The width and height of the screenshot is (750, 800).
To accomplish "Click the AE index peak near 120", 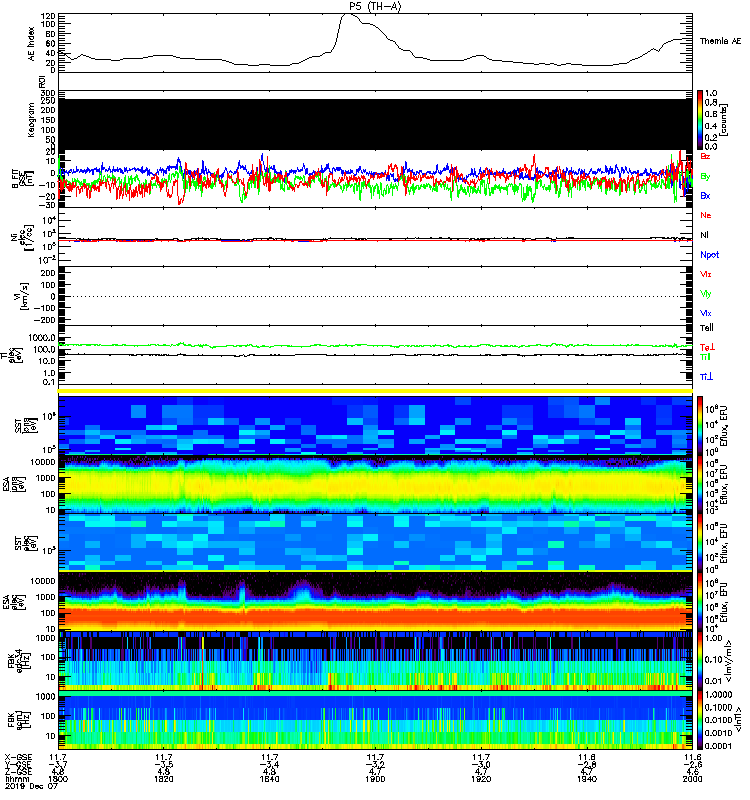I will coord(348,15).
